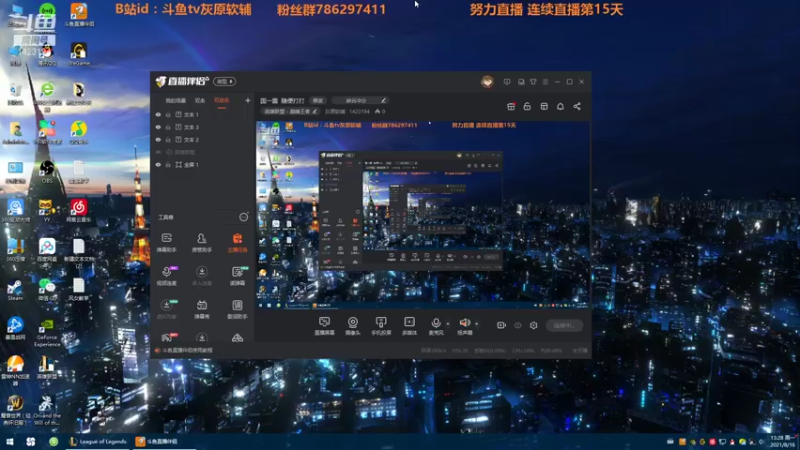Click the room number 1423194
This screenshot has height=450, width=800.
(359, 111)
